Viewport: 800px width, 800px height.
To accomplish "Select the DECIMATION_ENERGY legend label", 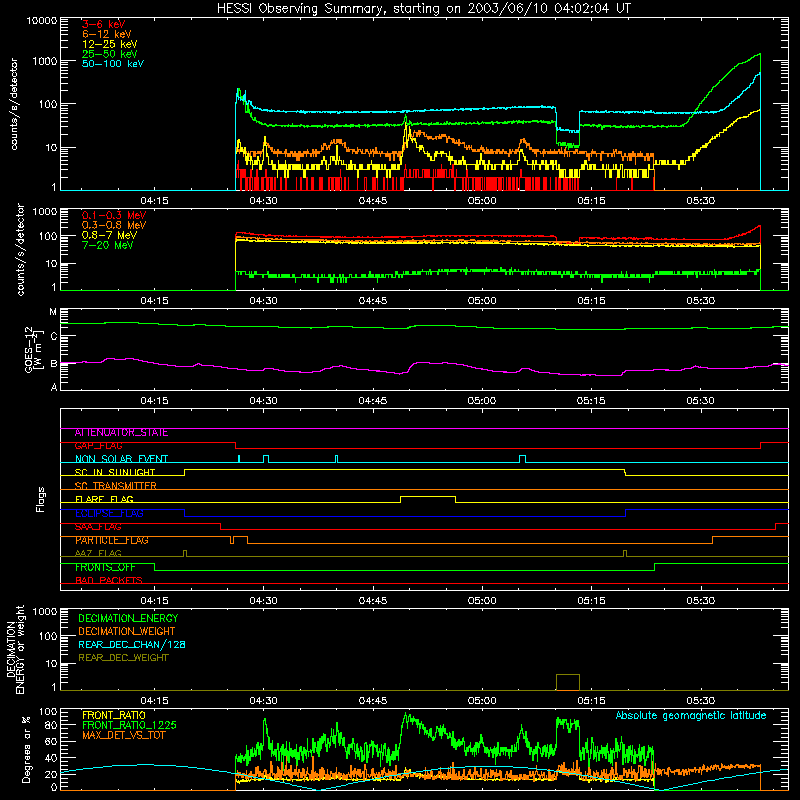I will pyautogui.click(x=128, y=618).
